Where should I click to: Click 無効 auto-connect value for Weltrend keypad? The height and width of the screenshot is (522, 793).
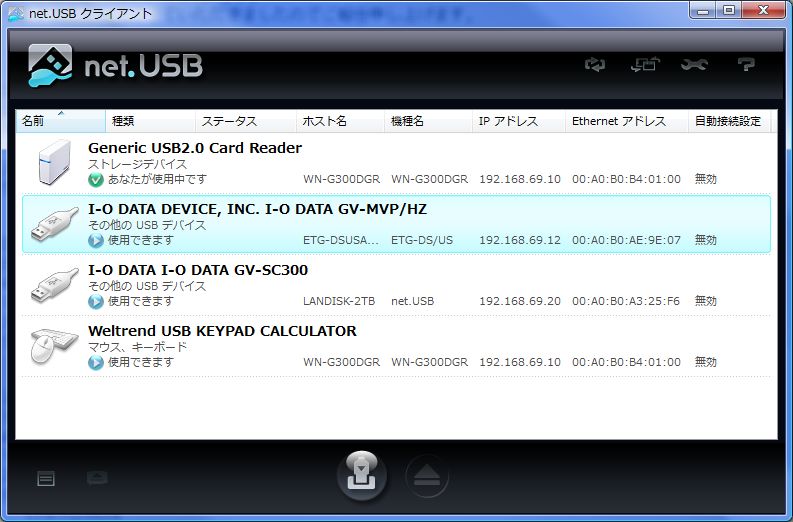click(x=706, y=362)
